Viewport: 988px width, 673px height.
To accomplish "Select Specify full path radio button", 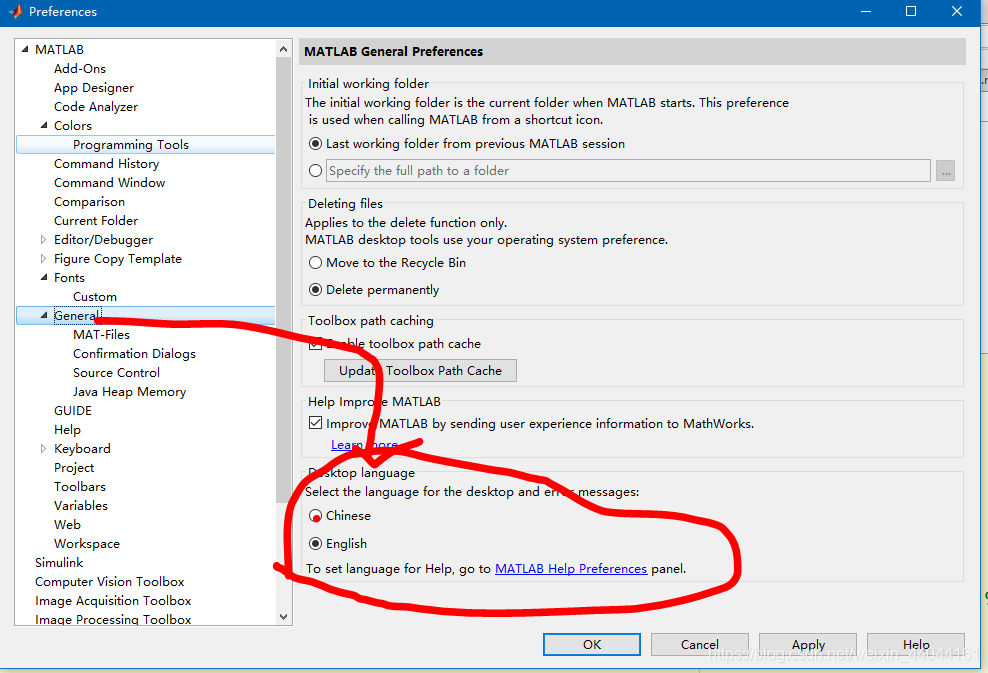I will pos(316,170).
